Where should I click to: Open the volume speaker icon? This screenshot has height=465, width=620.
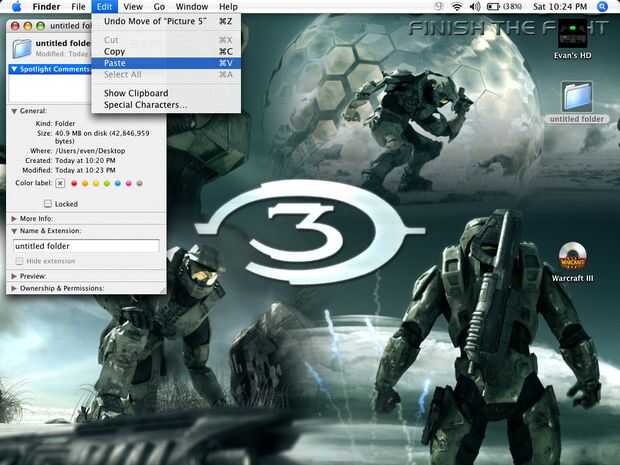pyautogui.click(x=475, y=6)
